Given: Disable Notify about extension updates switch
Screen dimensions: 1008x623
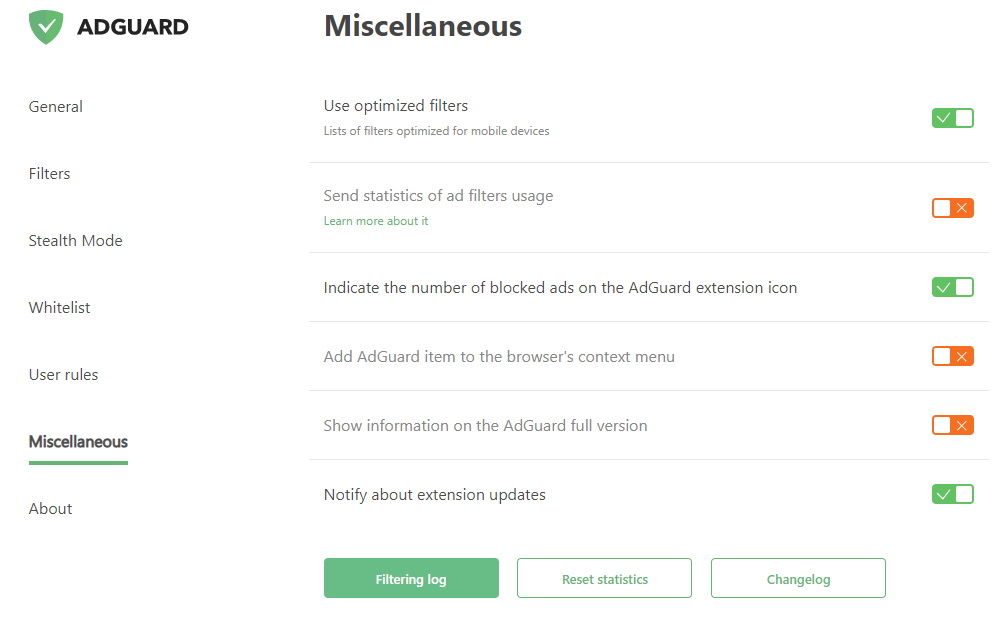Looking at the screenshot, I should (x=952, y=494).
